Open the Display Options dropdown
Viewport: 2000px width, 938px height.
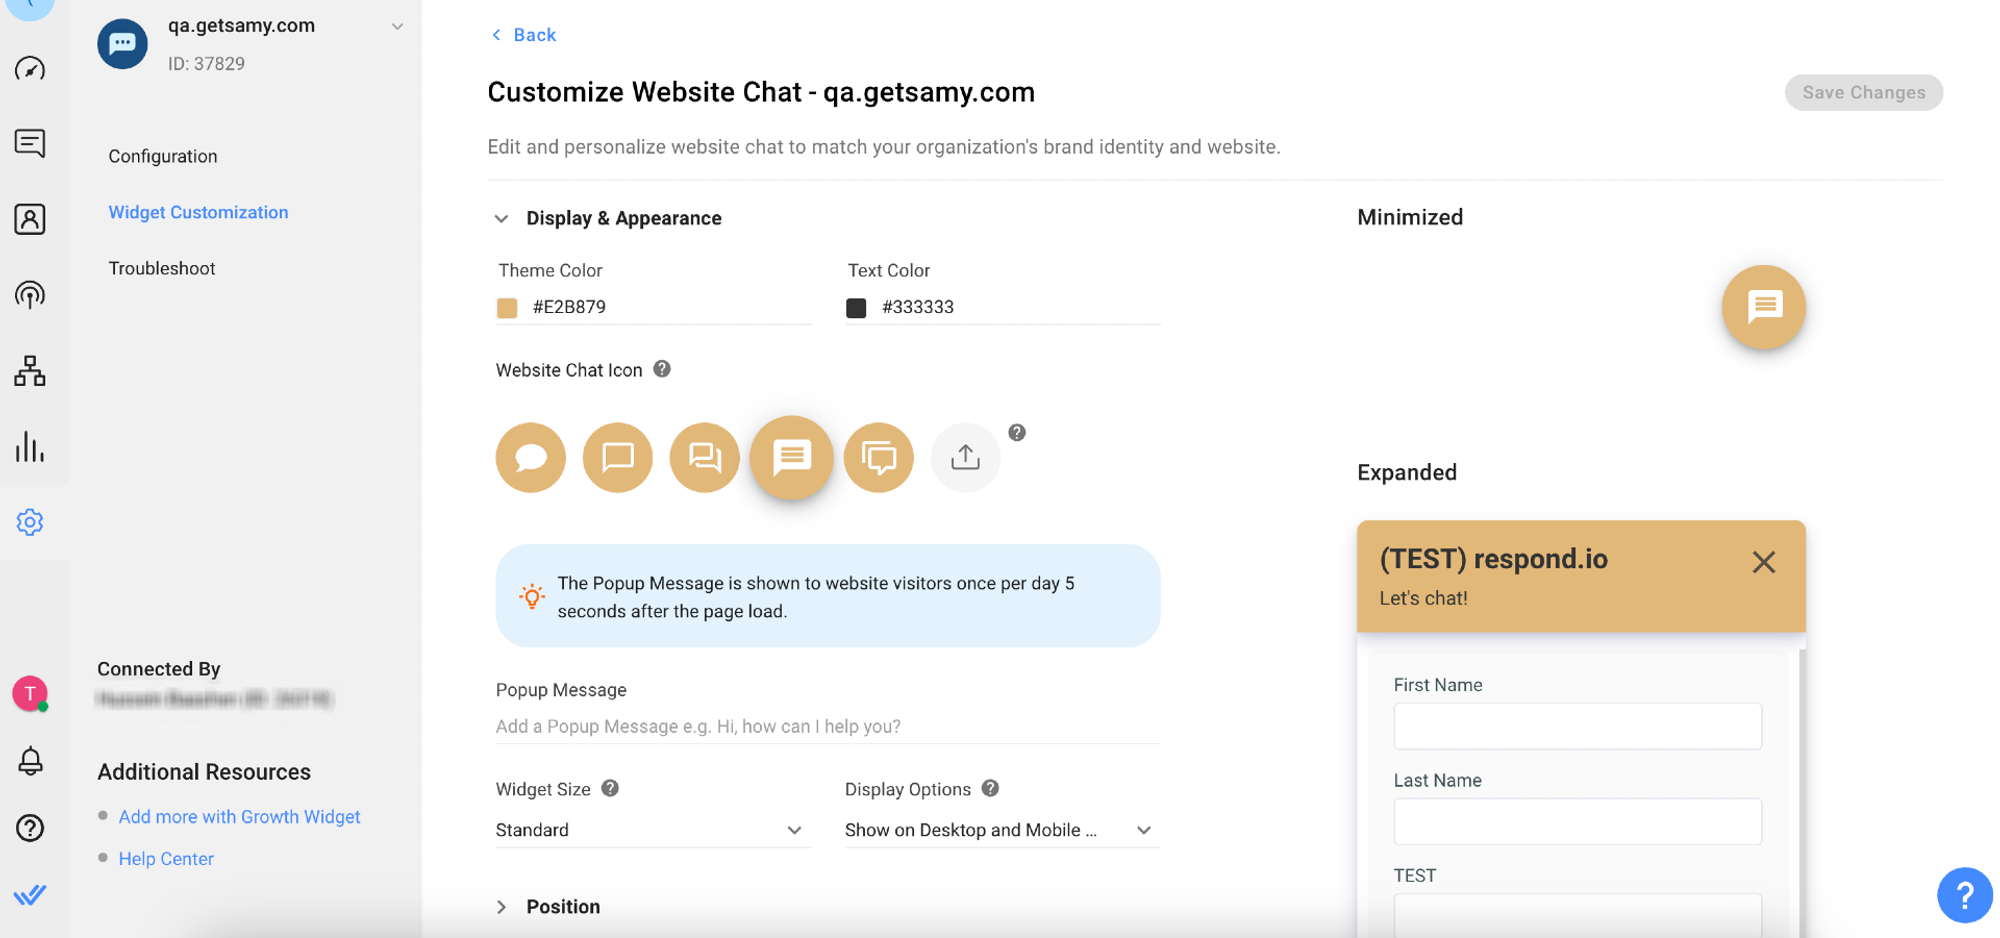(x=1000, y=830)
